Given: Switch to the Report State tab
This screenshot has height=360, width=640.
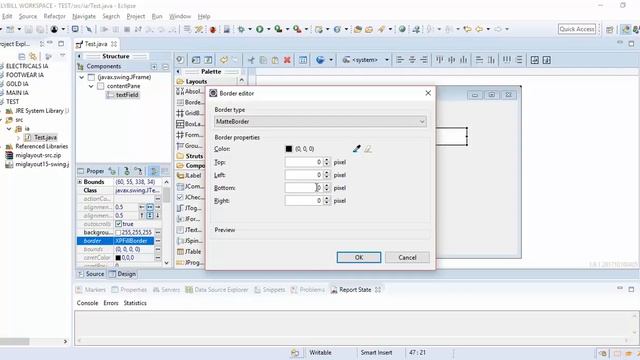Looking at the screenshot, I should [355, 290].
